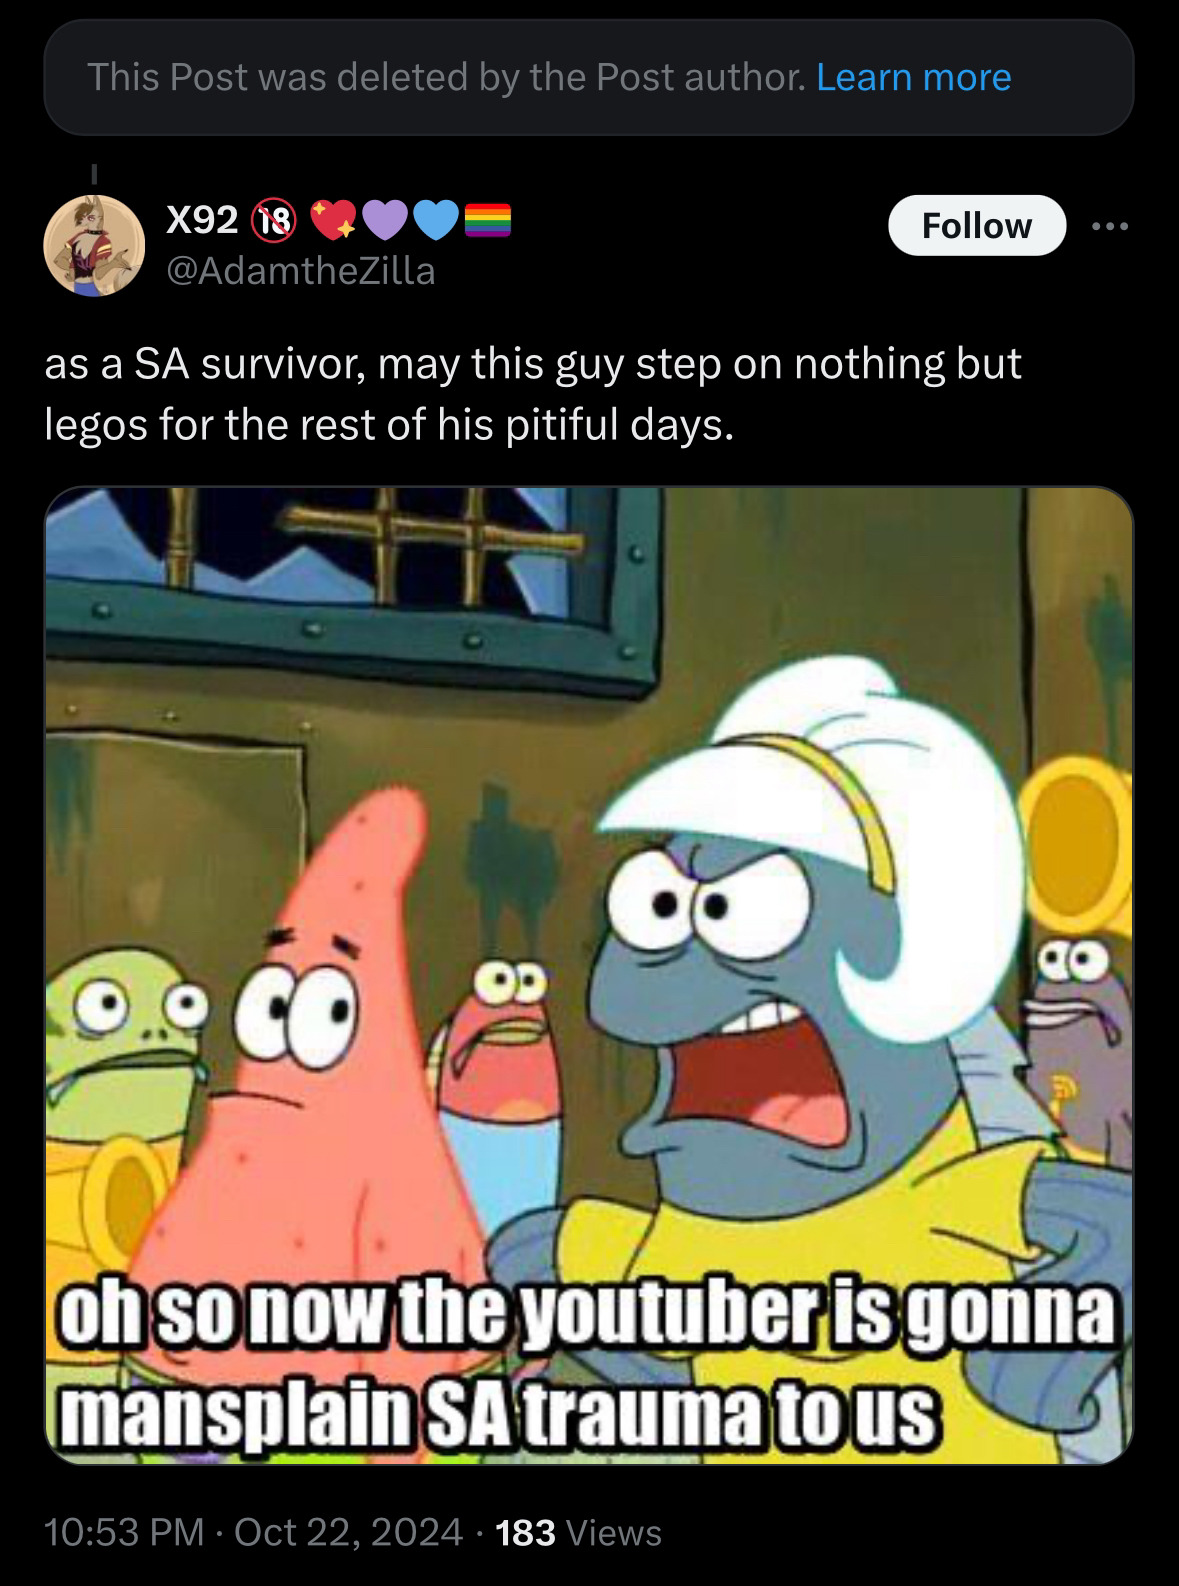Open the SpongeBob meme image
The image size is (1179, 1586).
pos(589,976)
